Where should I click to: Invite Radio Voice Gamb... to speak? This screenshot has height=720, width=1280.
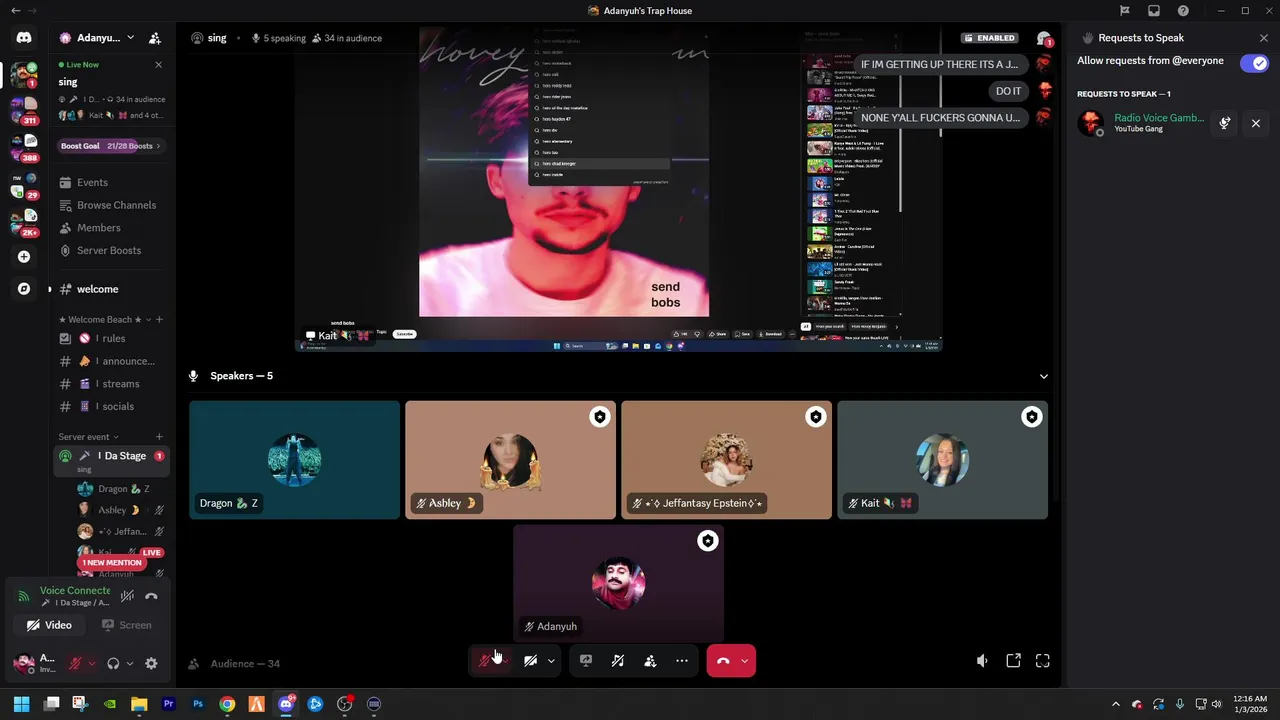click(1225, 123)
